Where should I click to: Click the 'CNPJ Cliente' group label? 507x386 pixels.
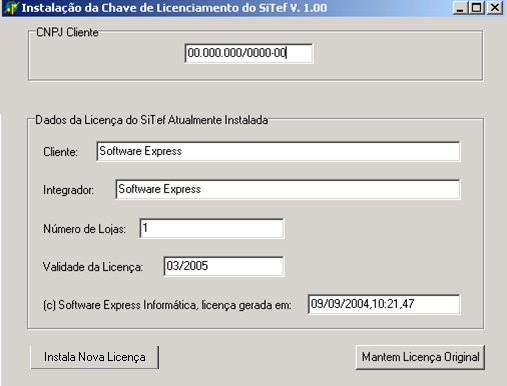click(67, 33)
